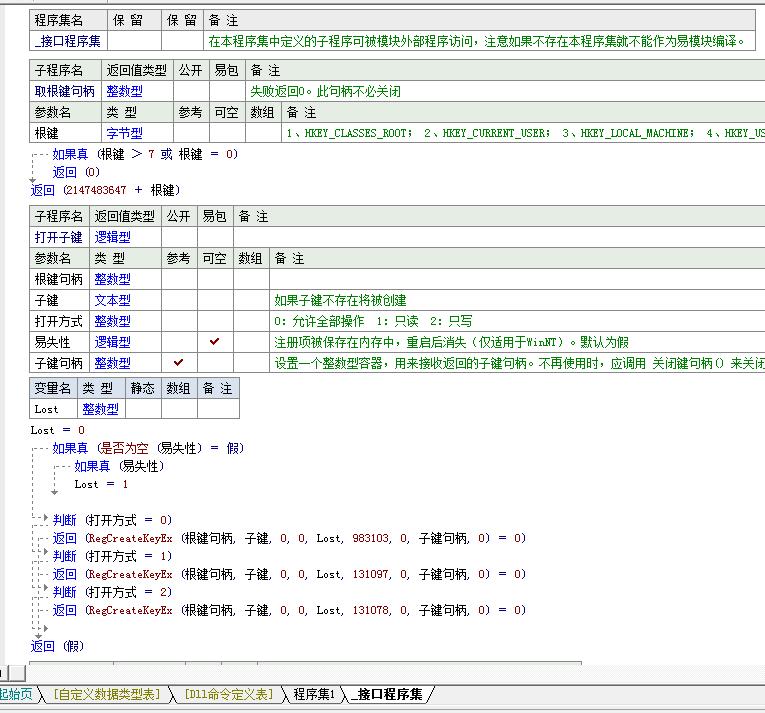
Task: Select the _接口程序集 assembly name cell
Action: pyautogui.click(x=68, y=41)
